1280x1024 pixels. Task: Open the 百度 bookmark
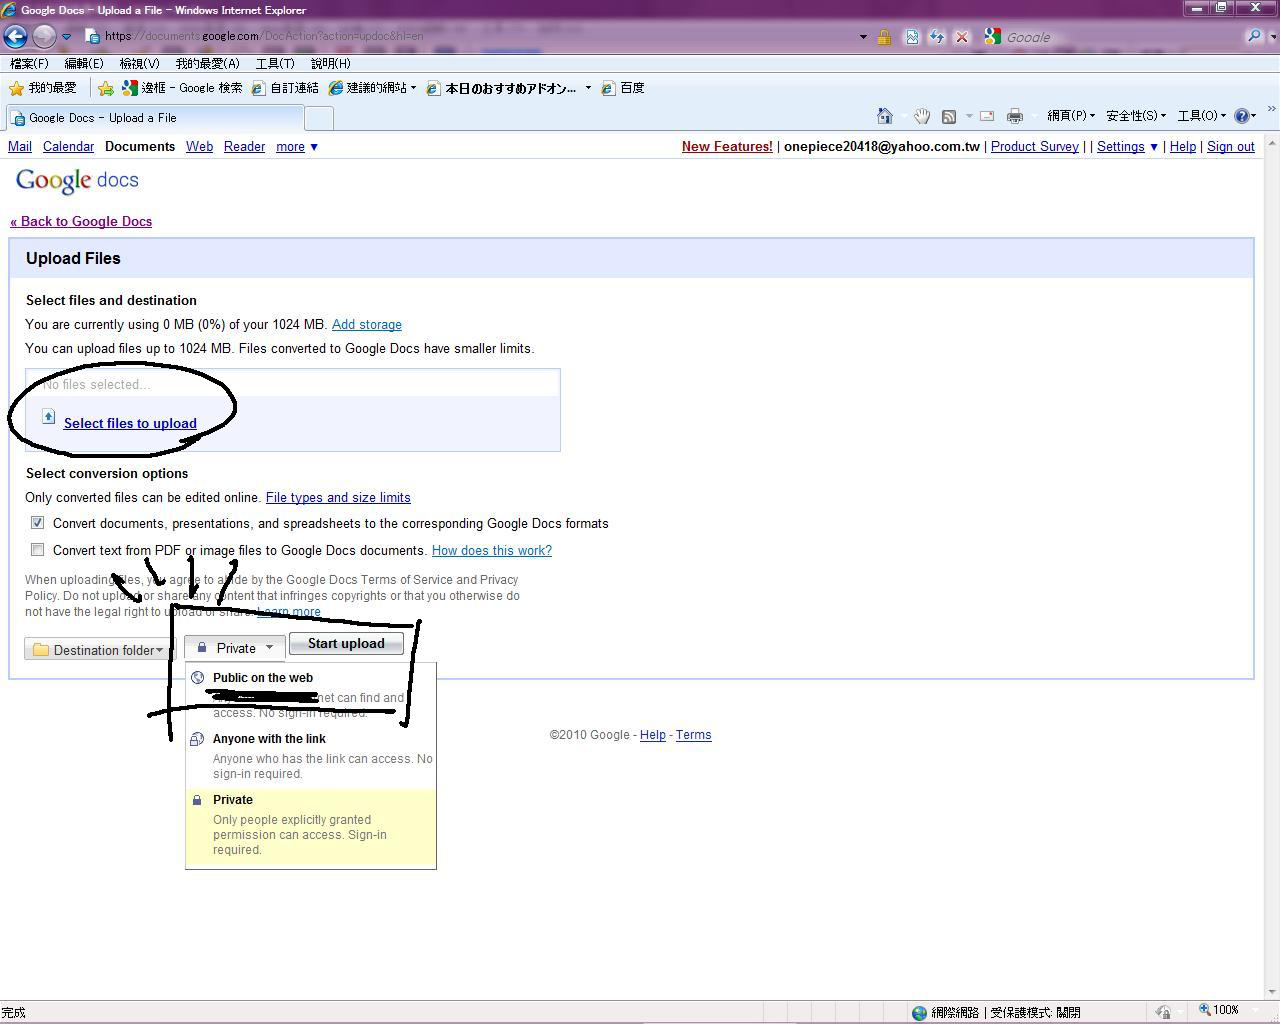(x=622, y=88)
